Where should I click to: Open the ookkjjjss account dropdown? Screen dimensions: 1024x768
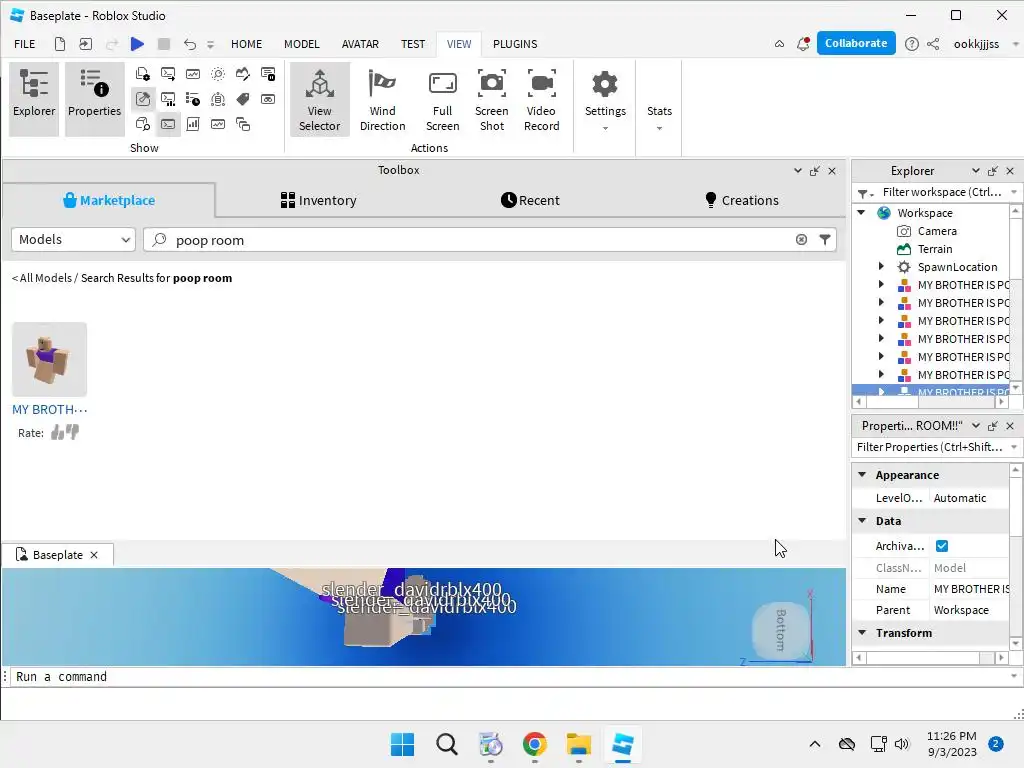(x=1016, y=44)
